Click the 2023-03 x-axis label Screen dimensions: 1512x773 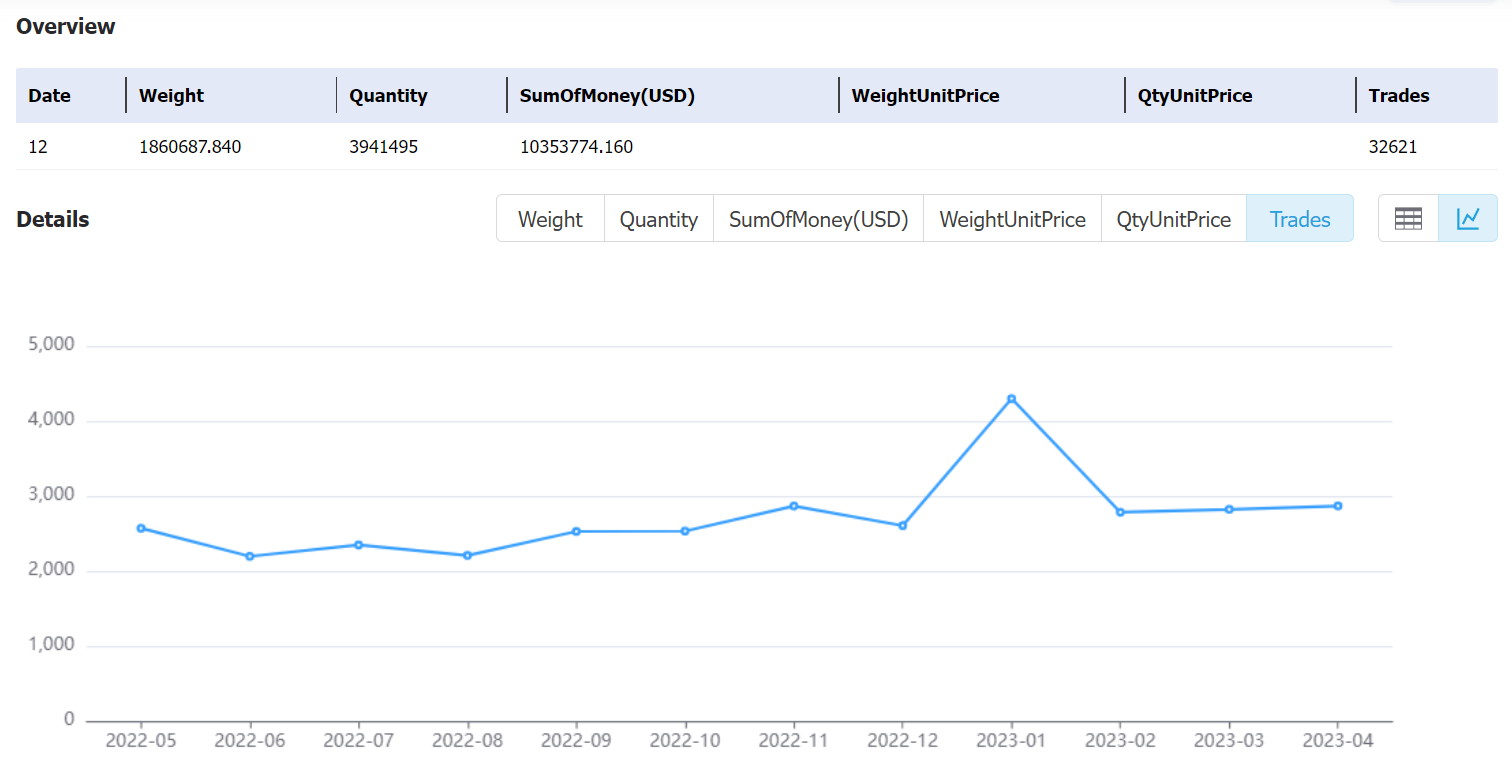tap(1229, 741)
